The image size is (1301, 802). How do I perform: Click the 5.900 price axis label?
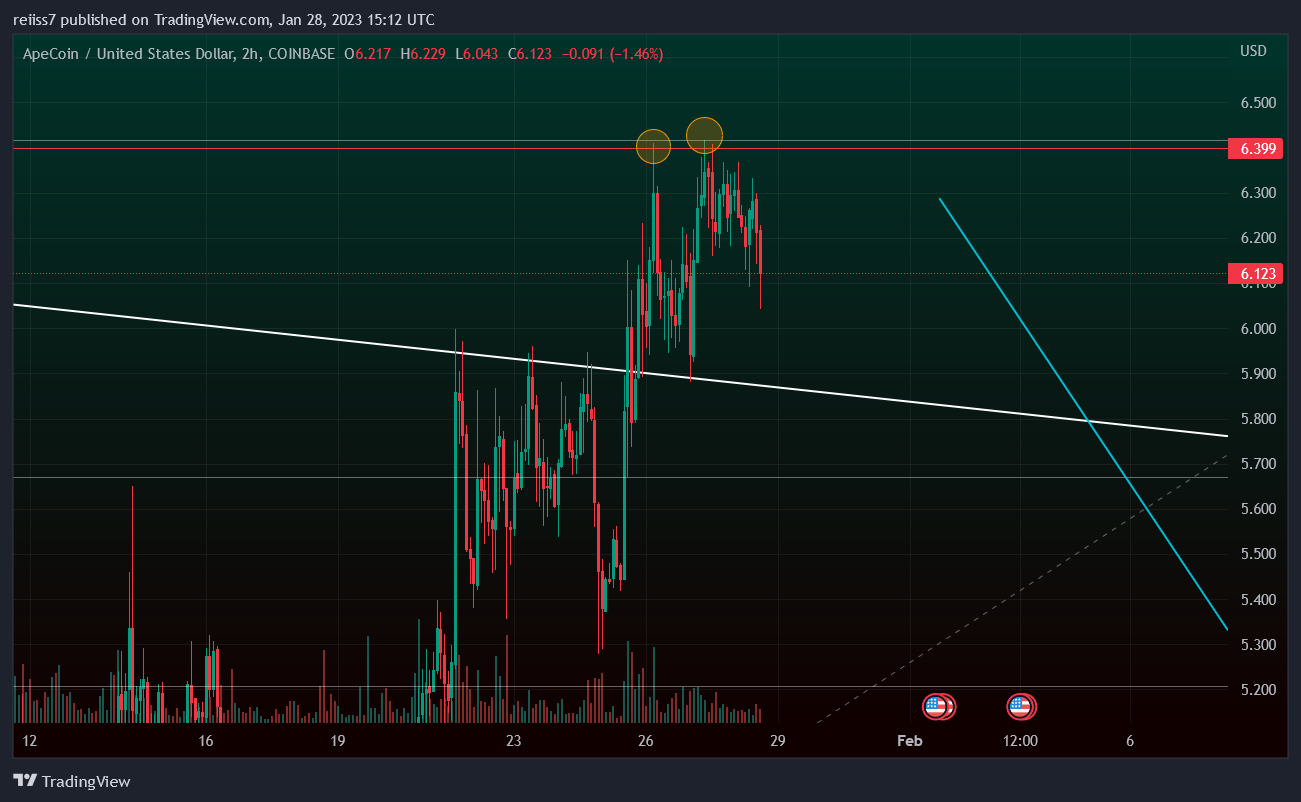click(1257, 374)
